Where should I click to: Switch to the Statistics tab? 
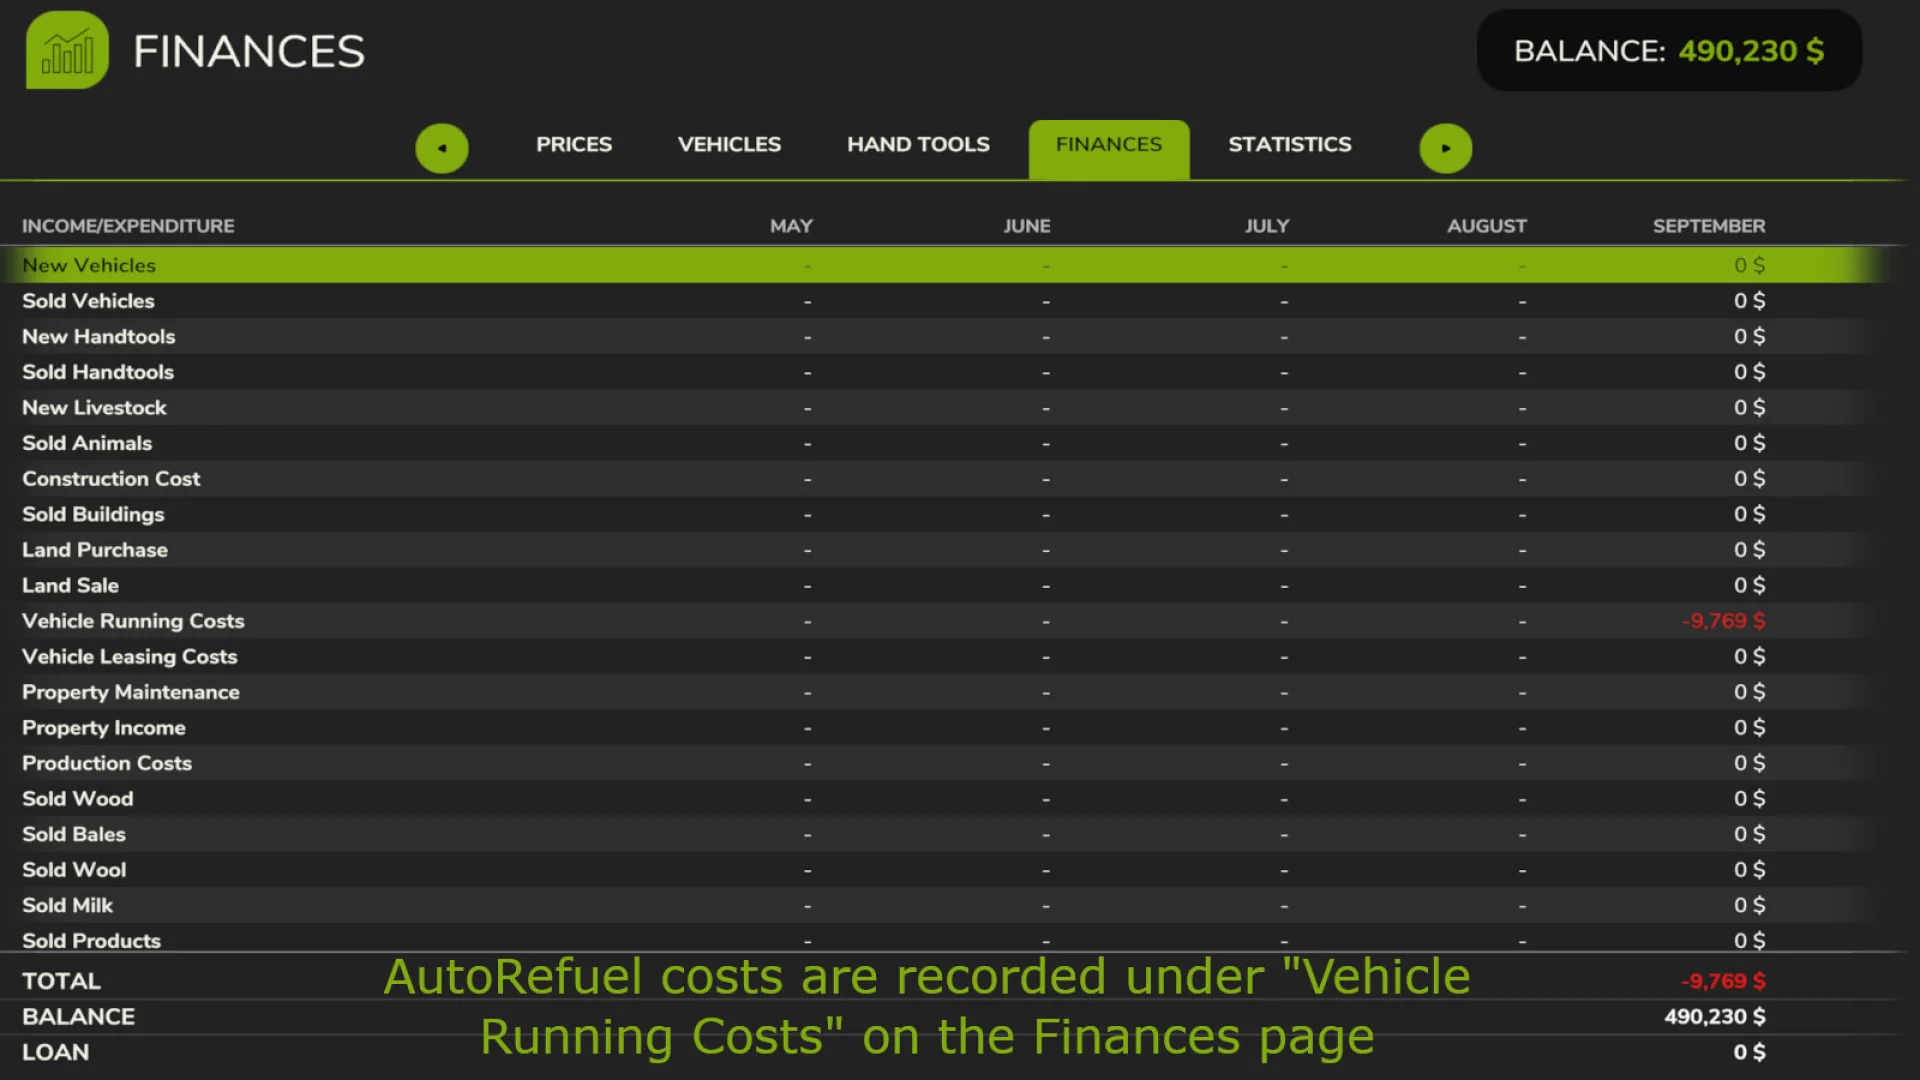[1290, 144]
